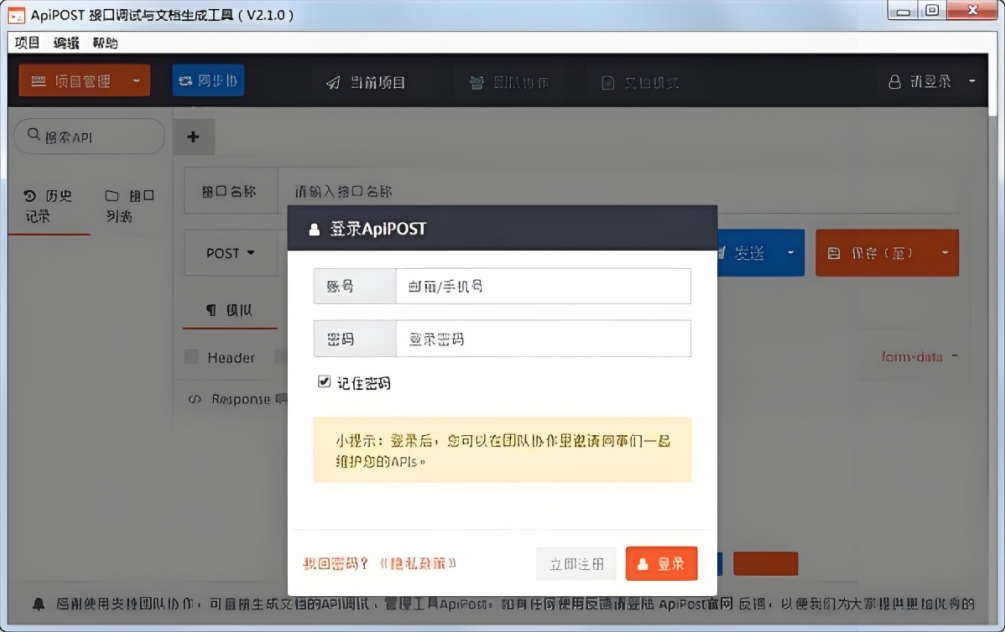The width and height of the screenshot is (1005, 632).
Task: Click the 项目管理 project management button
Action: point(84,81)
